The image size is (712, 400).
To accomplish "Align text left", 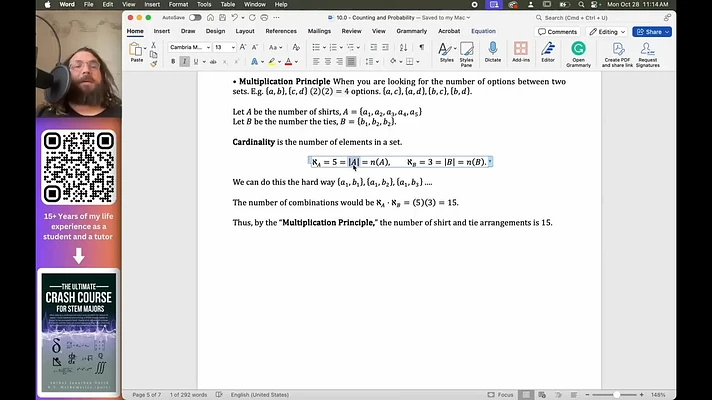I will 316,62.
